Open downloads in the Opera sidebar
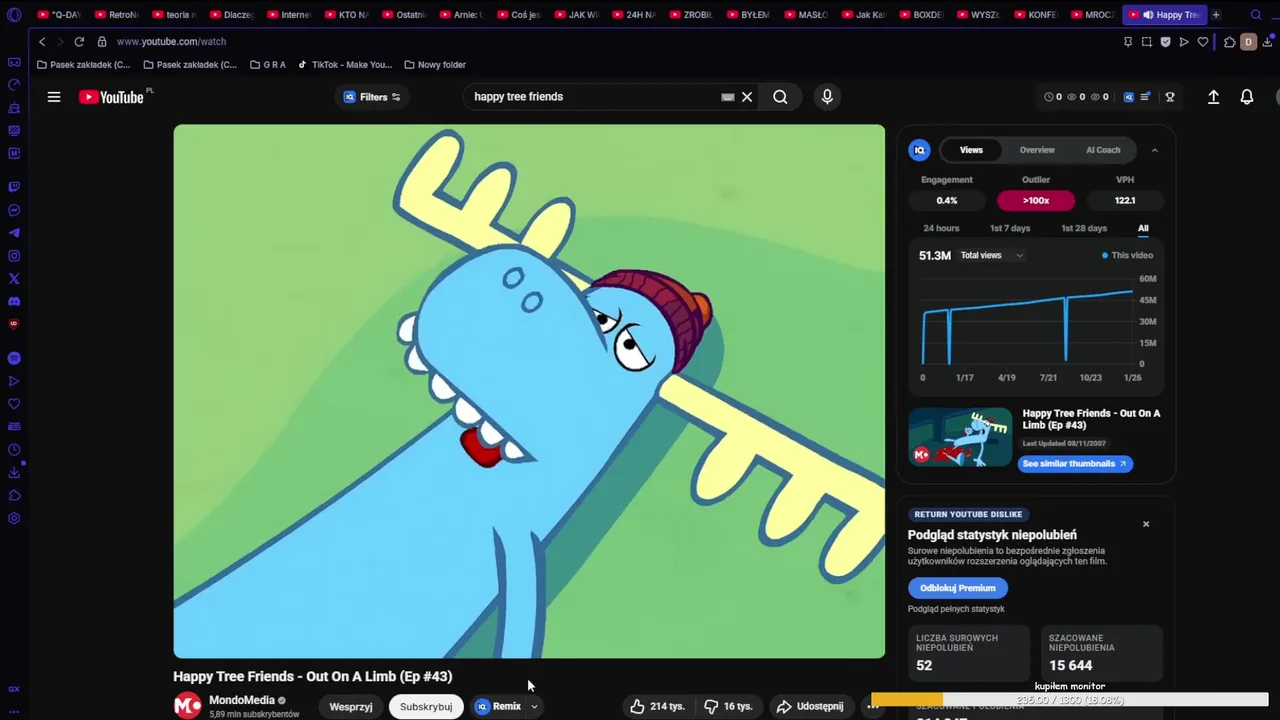The image size is (1280, 720). pyautogui.click(x=14, y=472)
